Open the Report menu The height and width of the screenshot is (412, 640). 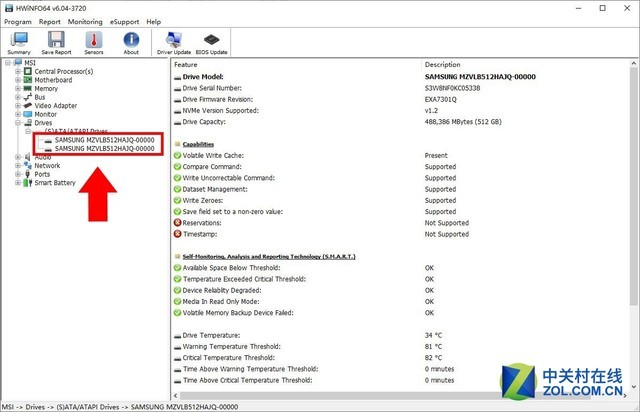pyautogui.click(x=49, y=22)
